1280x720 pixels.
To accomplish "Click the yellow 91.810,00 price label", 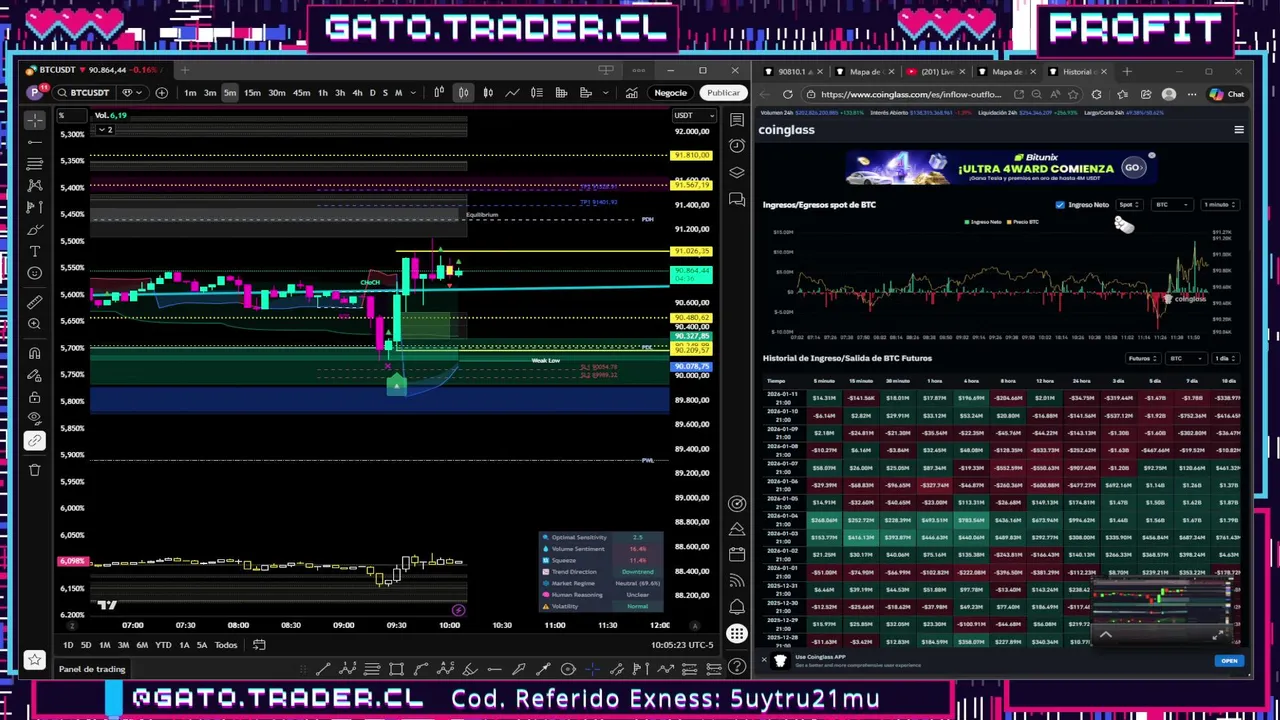I will coord(692,155).
